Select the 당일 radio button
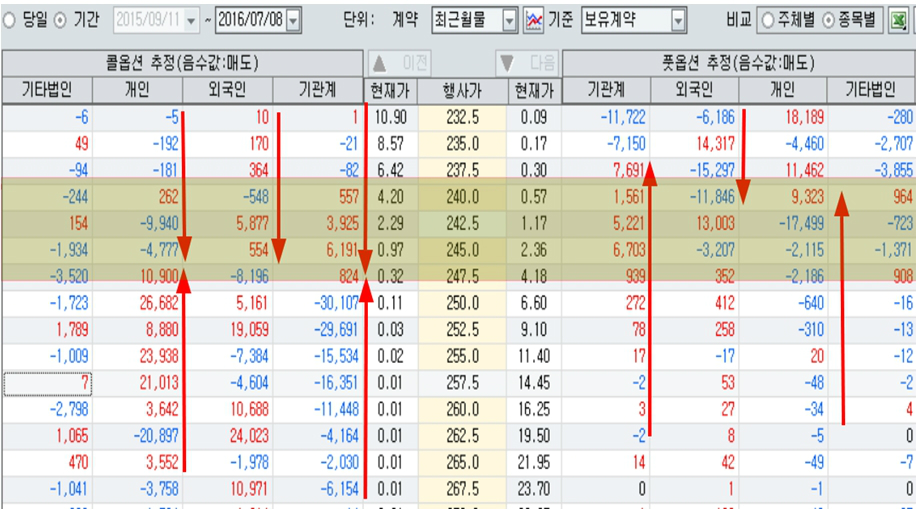 10,19
